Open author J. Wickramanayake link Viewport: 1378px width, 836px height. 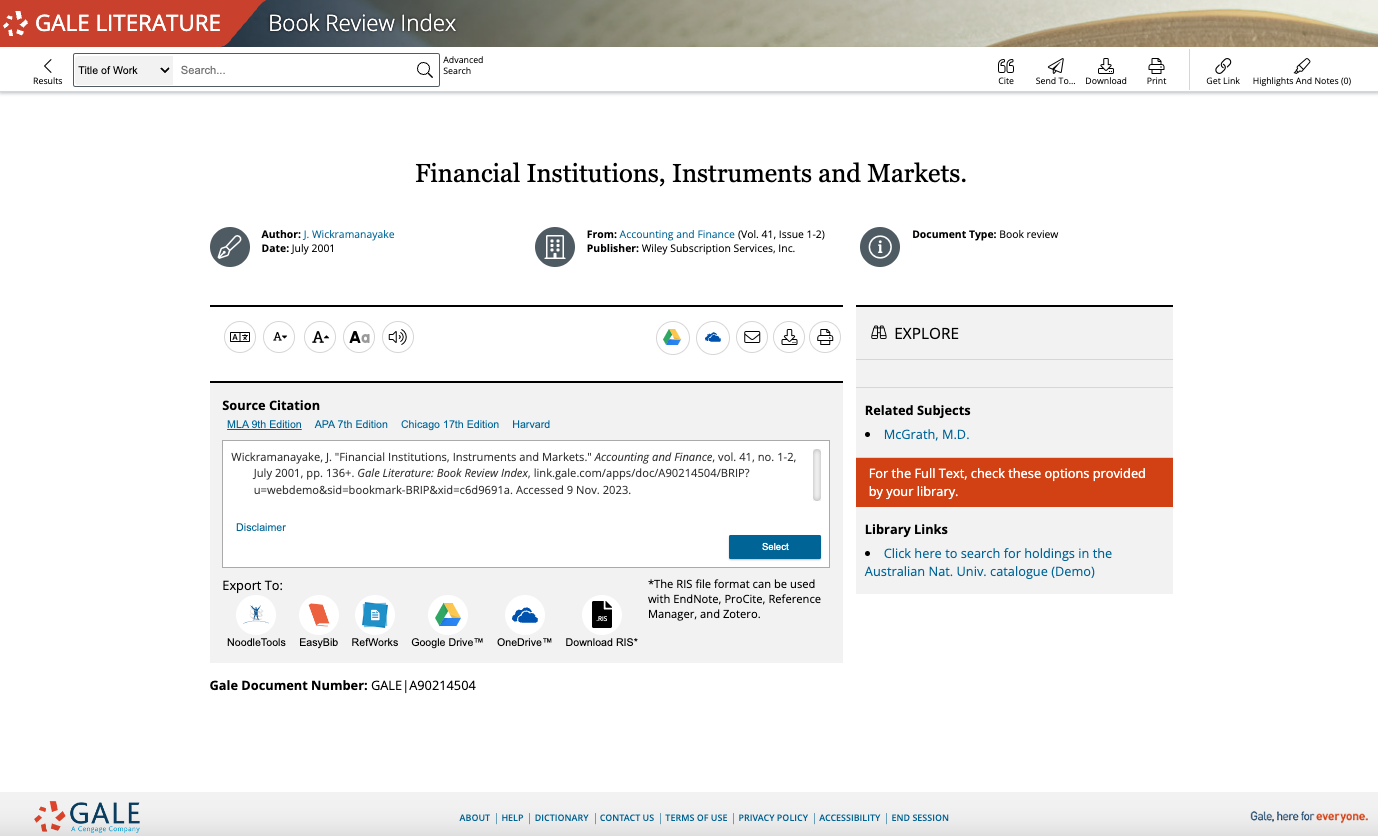point(349,234)
